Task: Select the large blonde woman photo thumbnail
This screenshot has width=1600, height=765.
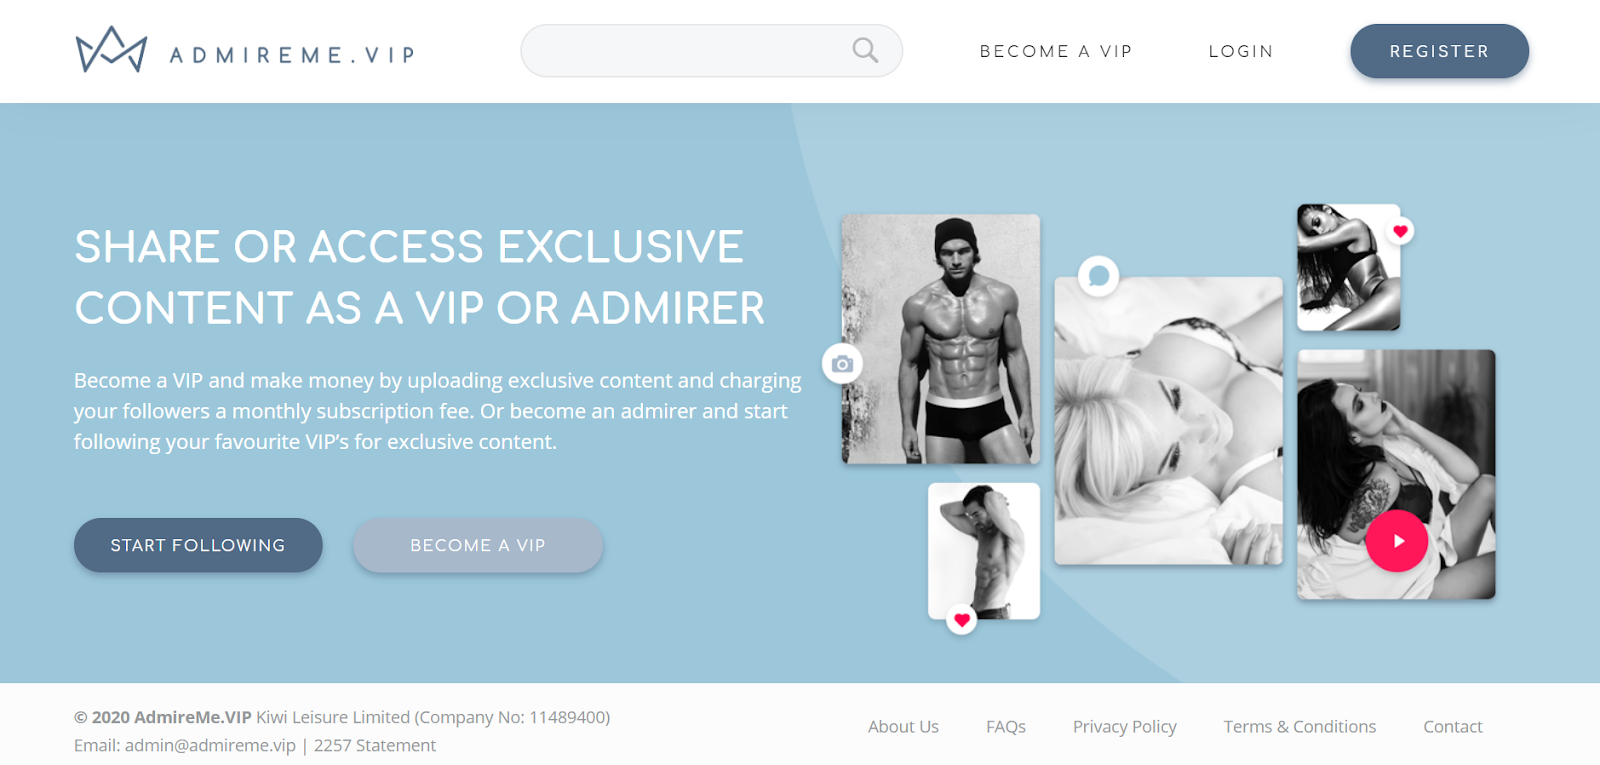Action: 1168,421
